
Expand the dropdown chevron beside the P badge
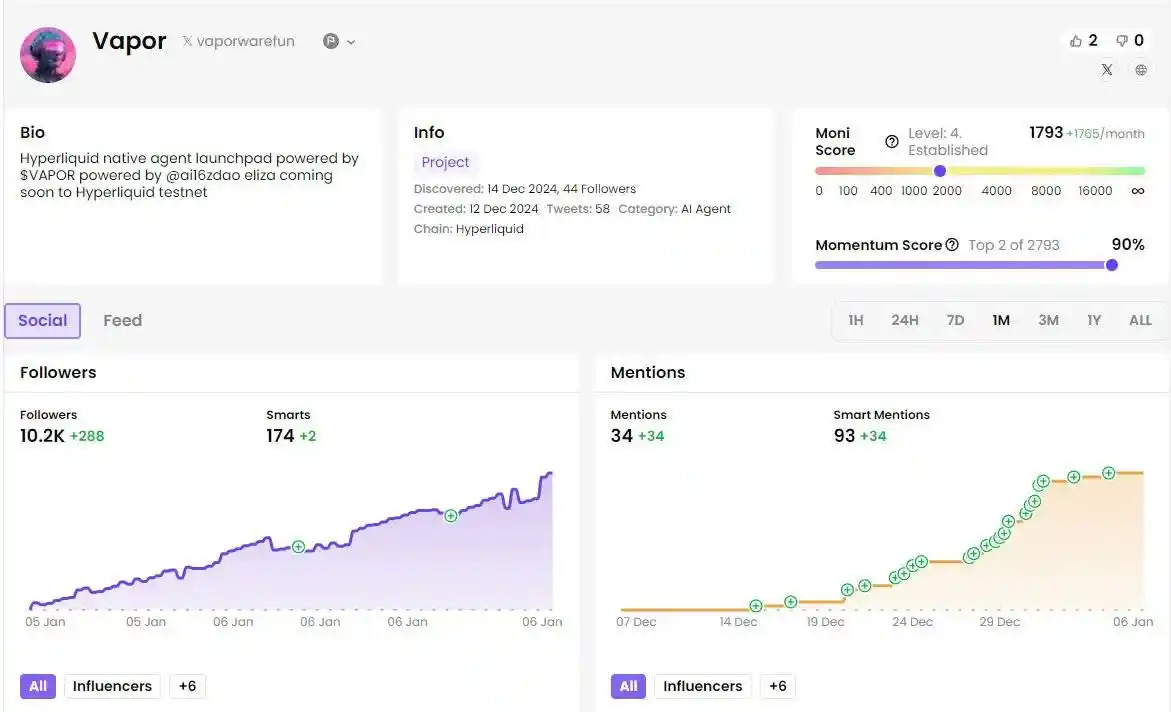(351, 42)
